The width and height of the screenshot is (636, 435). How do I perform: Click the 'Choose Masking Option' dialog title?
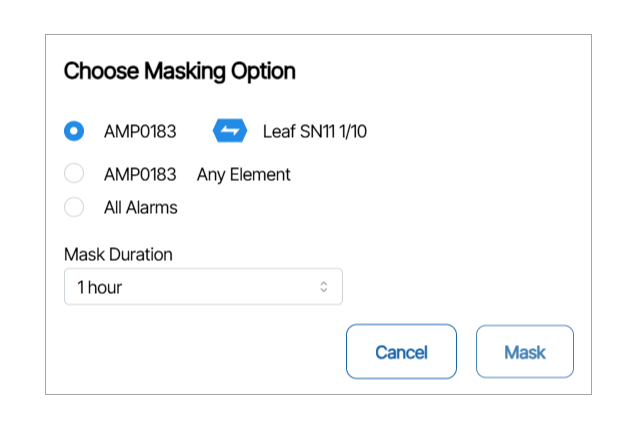click(179, 72)
